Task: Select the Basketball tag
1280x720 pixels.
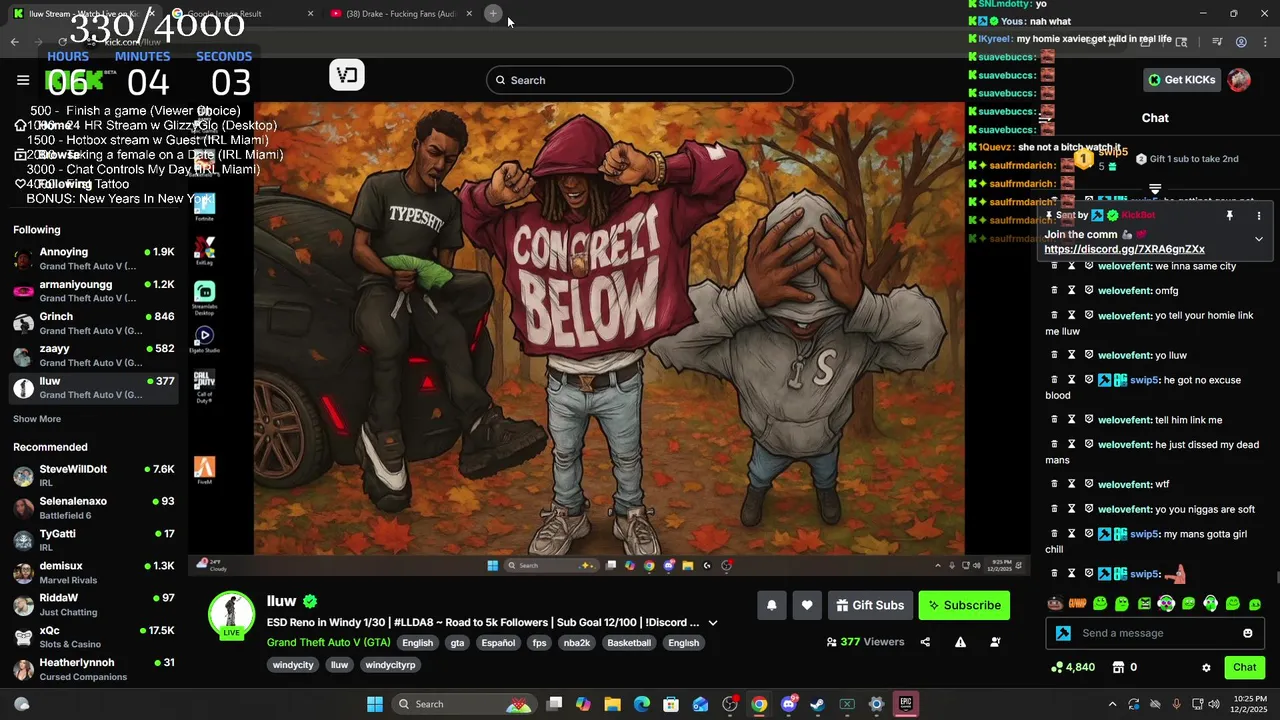Action: (629, 643)
